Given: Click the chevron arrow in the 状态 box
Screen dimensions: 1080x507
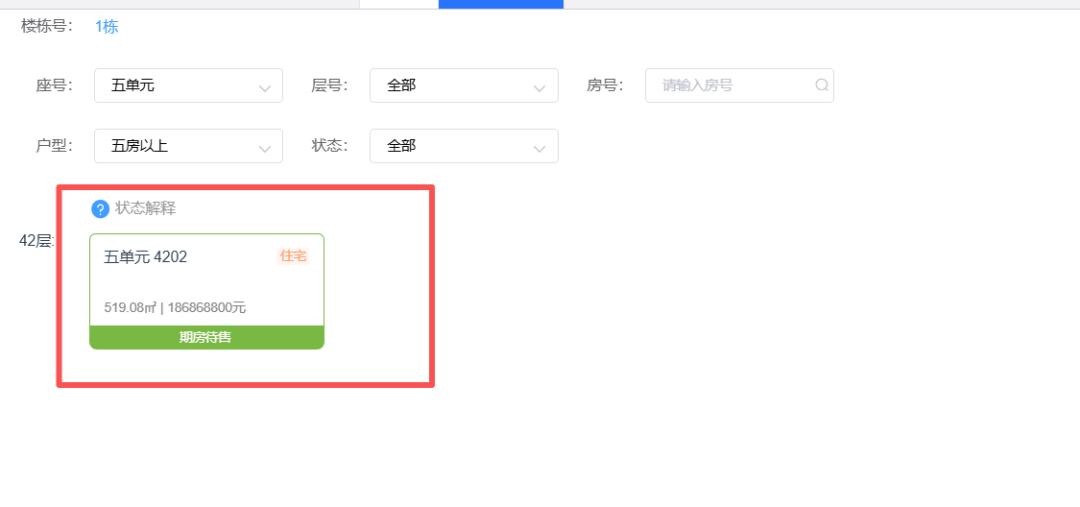Looking at the screenshot, I should pyautogui.click(x=540, y=148).
